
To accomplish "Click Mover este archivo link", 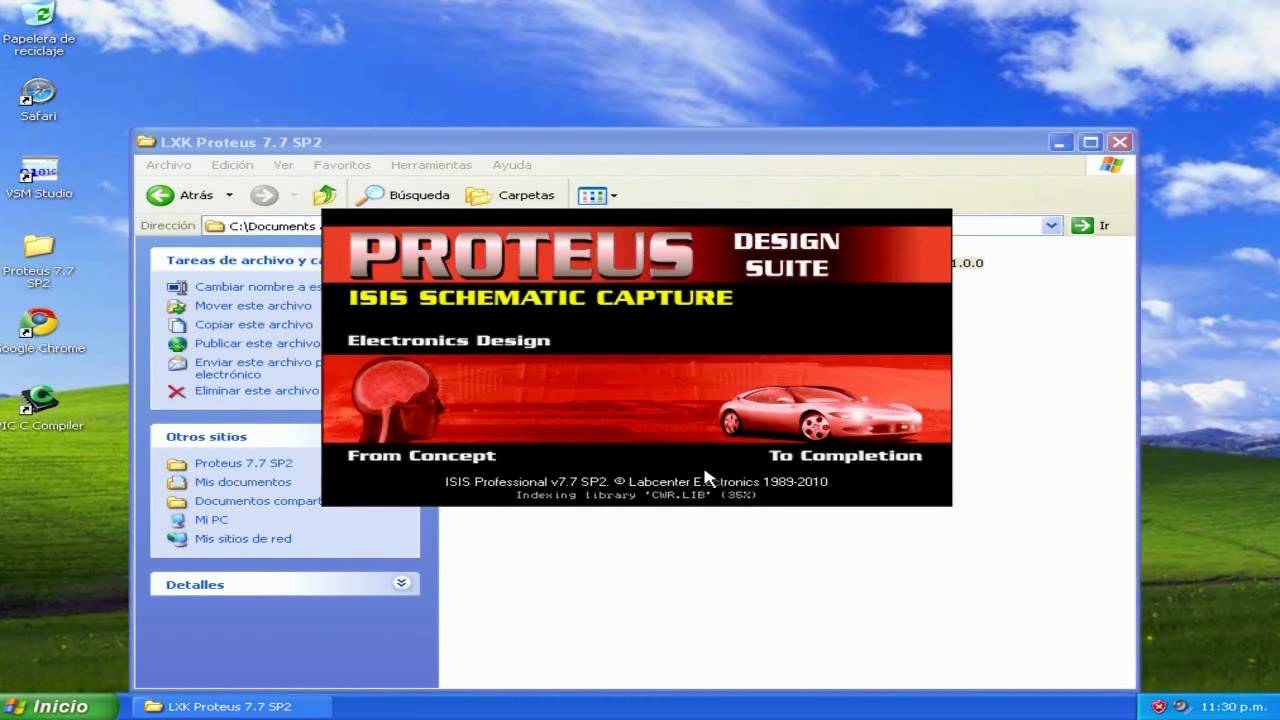I will point(253,306).
